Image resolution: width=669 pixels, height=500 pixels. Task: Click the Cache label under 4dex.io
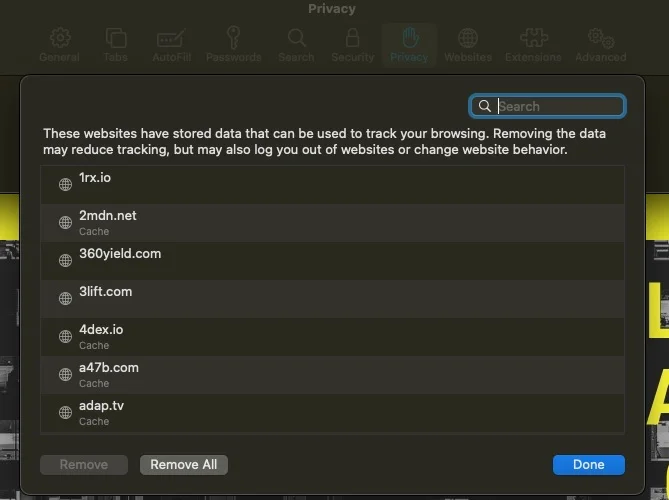click(94, 345)
